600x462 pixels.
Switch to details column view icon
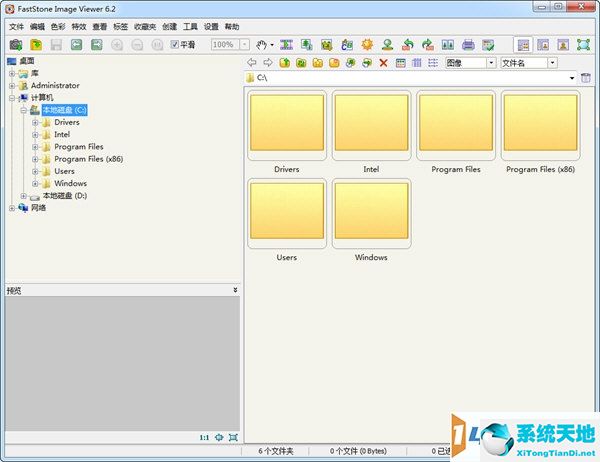417,63
